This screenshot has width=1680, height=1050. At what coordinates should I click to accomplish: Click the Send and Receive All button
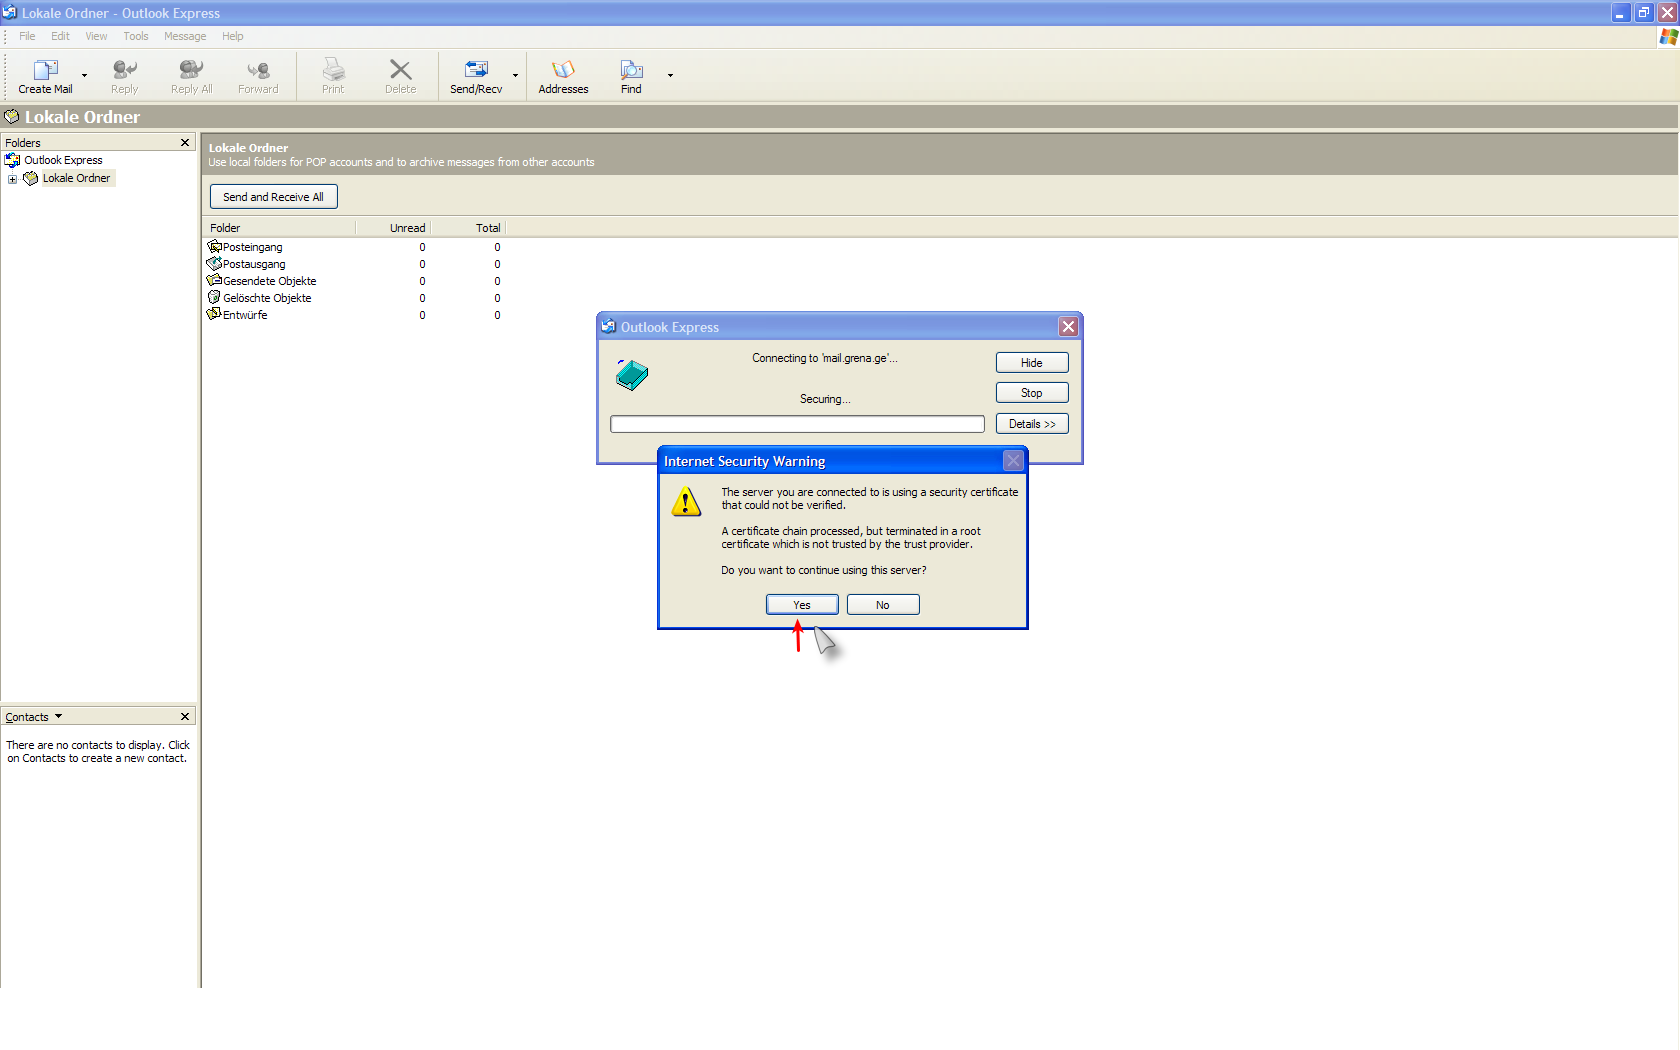click(x=273, y=197)
